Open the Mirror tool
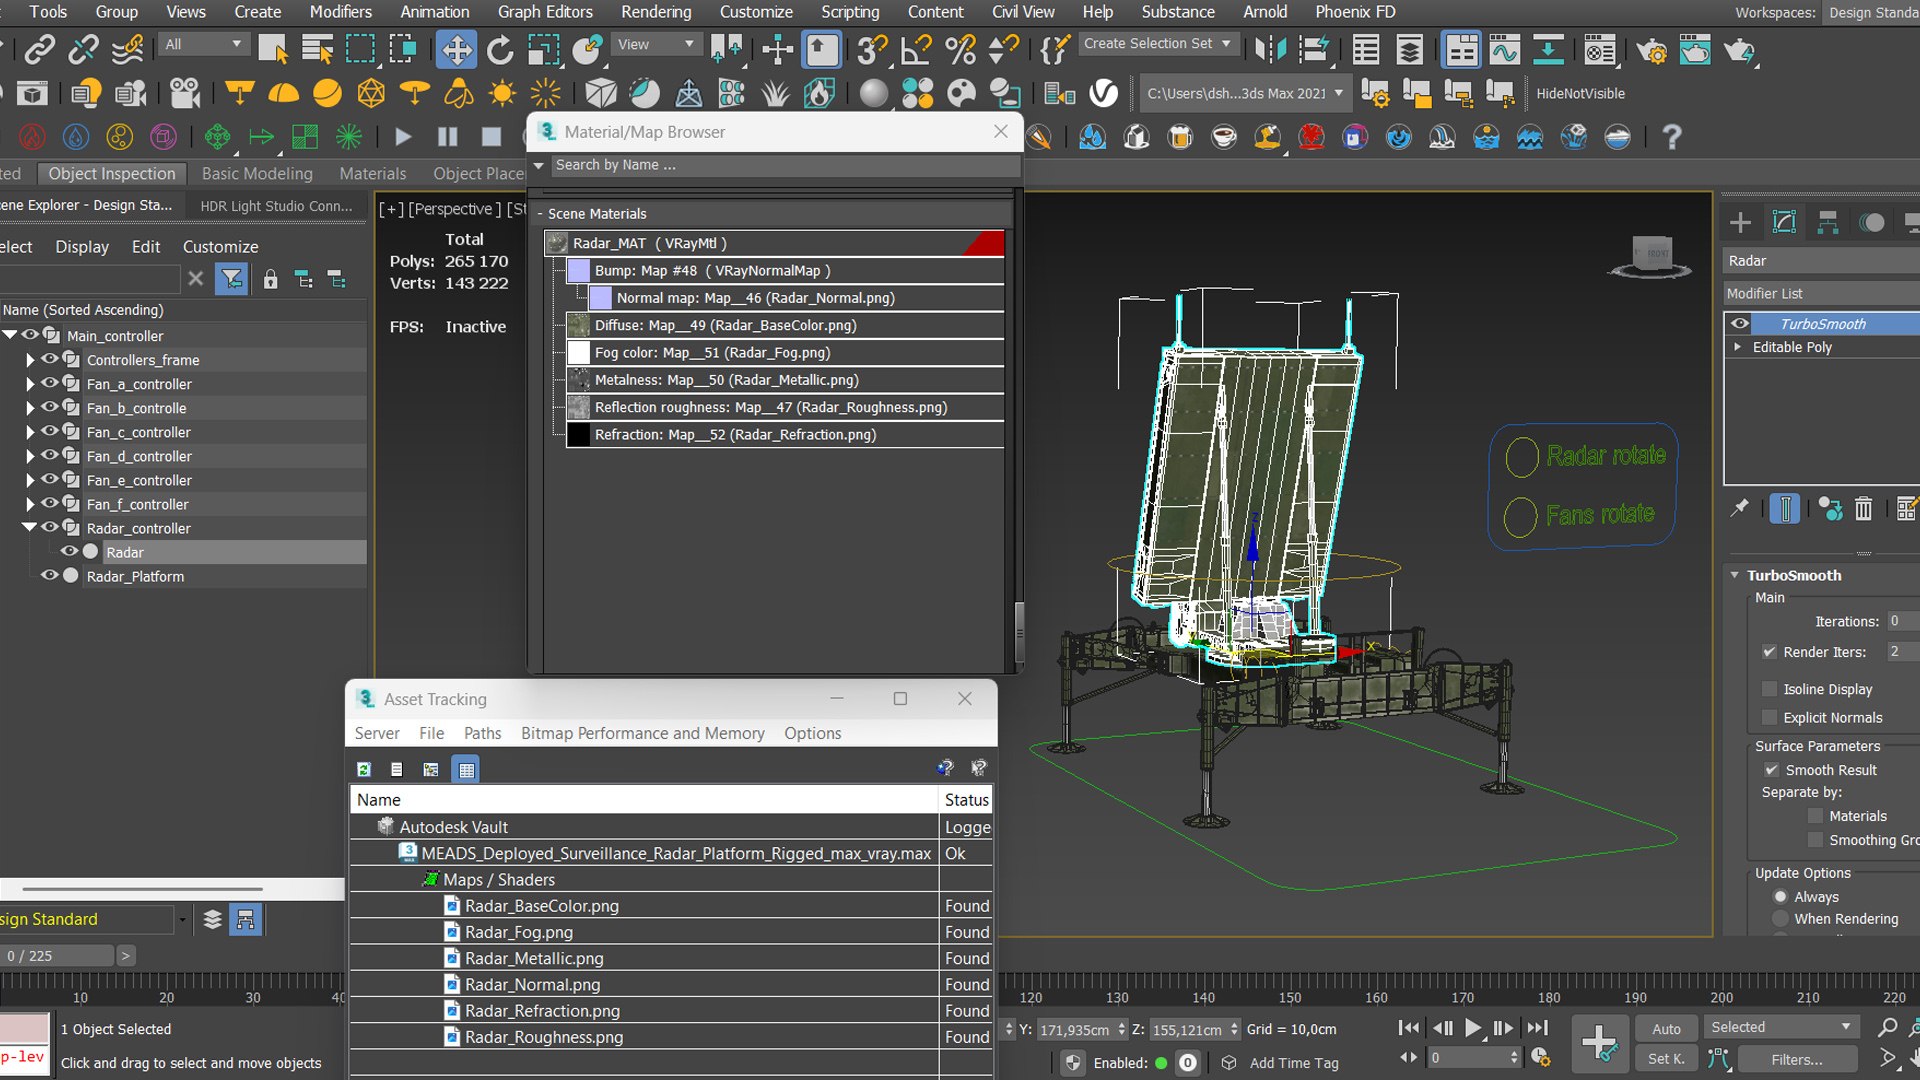Image resolution: width=1920 pixels, height=1080 pixels. pyautogui.click(x=1270, y=49)
